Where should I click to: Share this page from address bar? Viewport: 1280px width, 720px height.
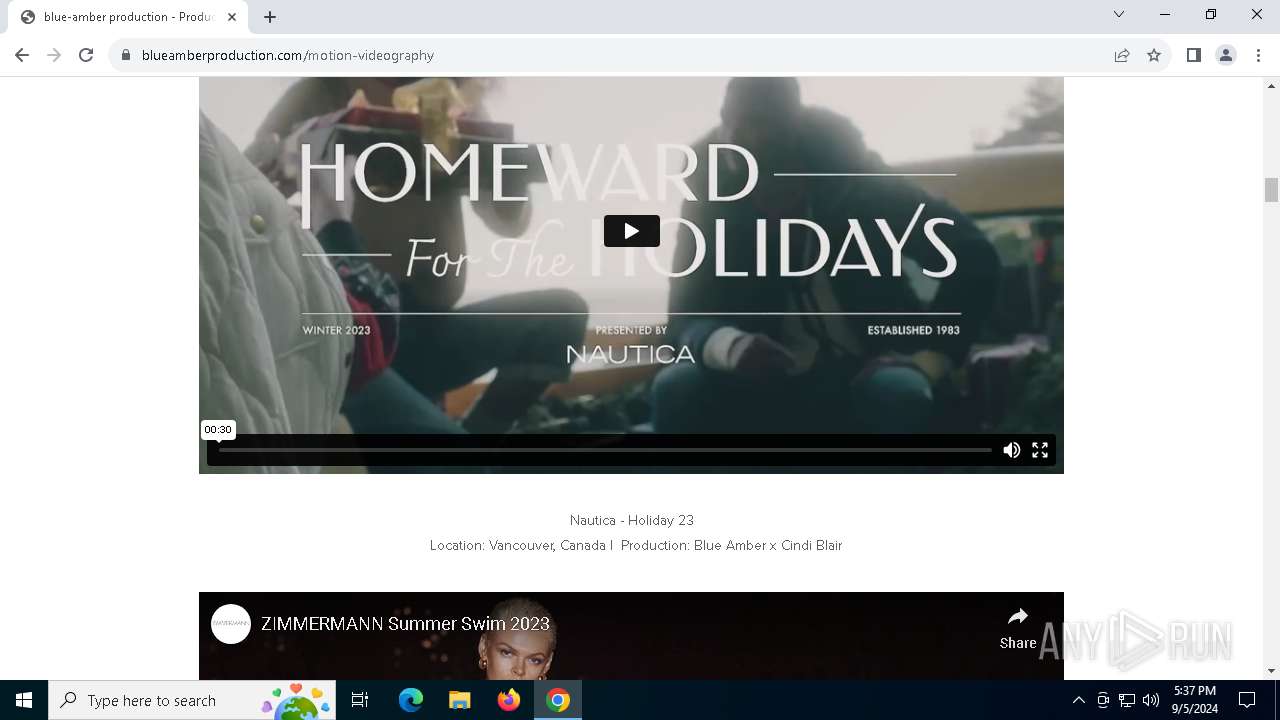point(1122,55)
